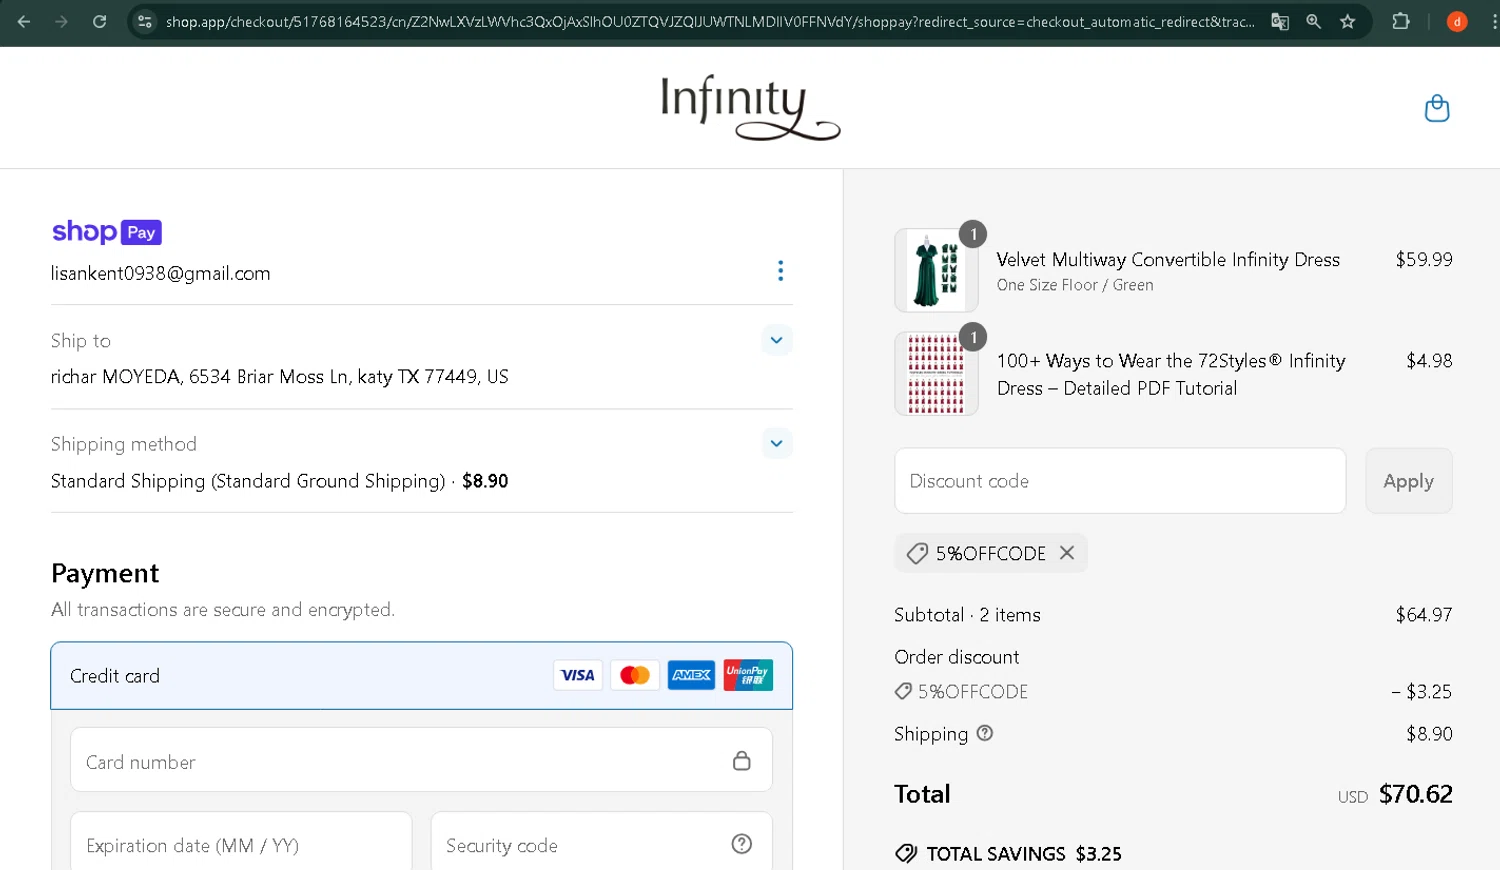
Task: Open the zoom magnifier icon in address bar
Action: click(x=1314, y=21)
